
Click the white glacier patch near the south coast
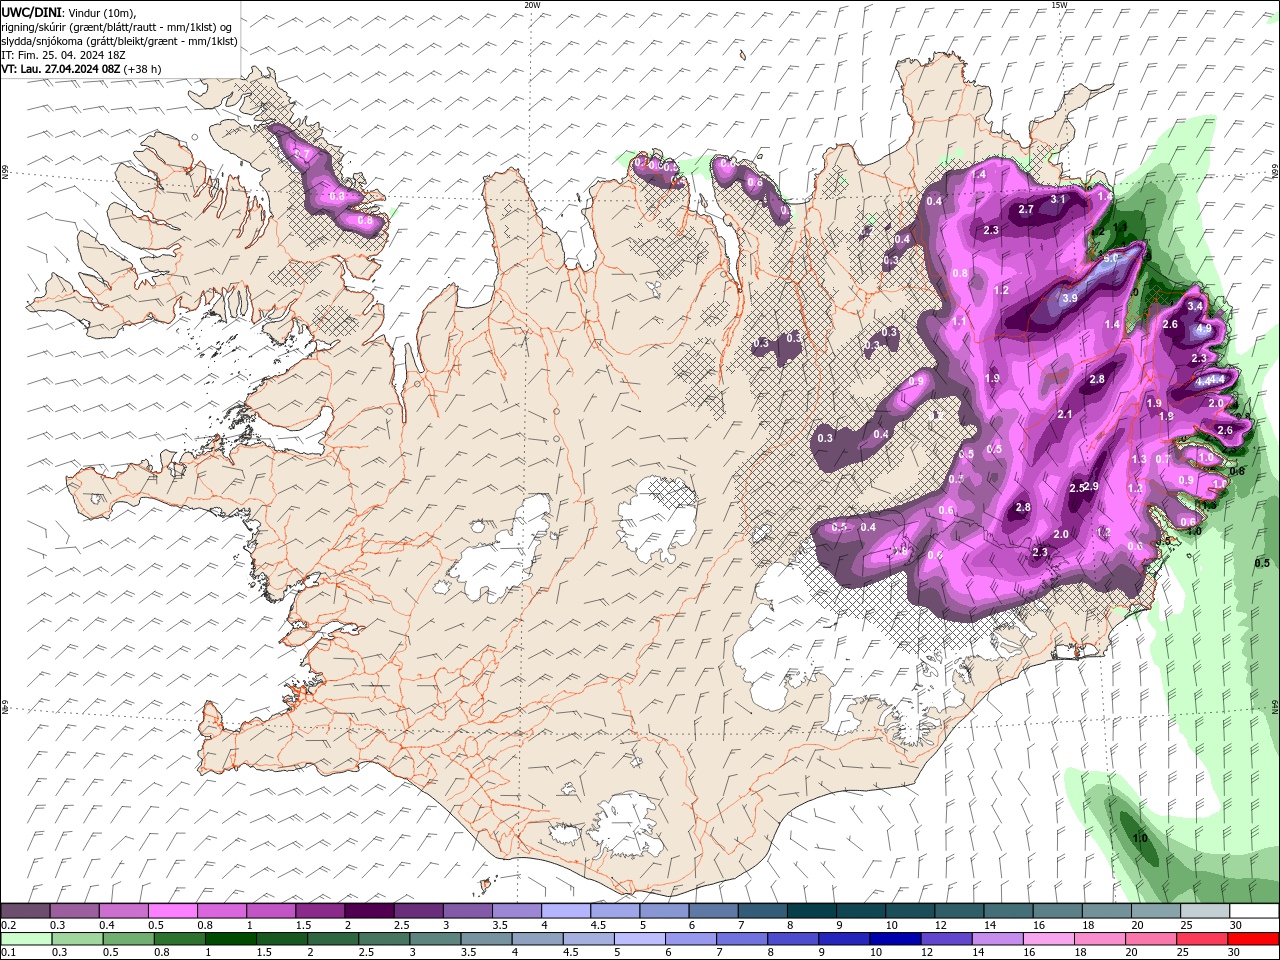tap(625, 826)
